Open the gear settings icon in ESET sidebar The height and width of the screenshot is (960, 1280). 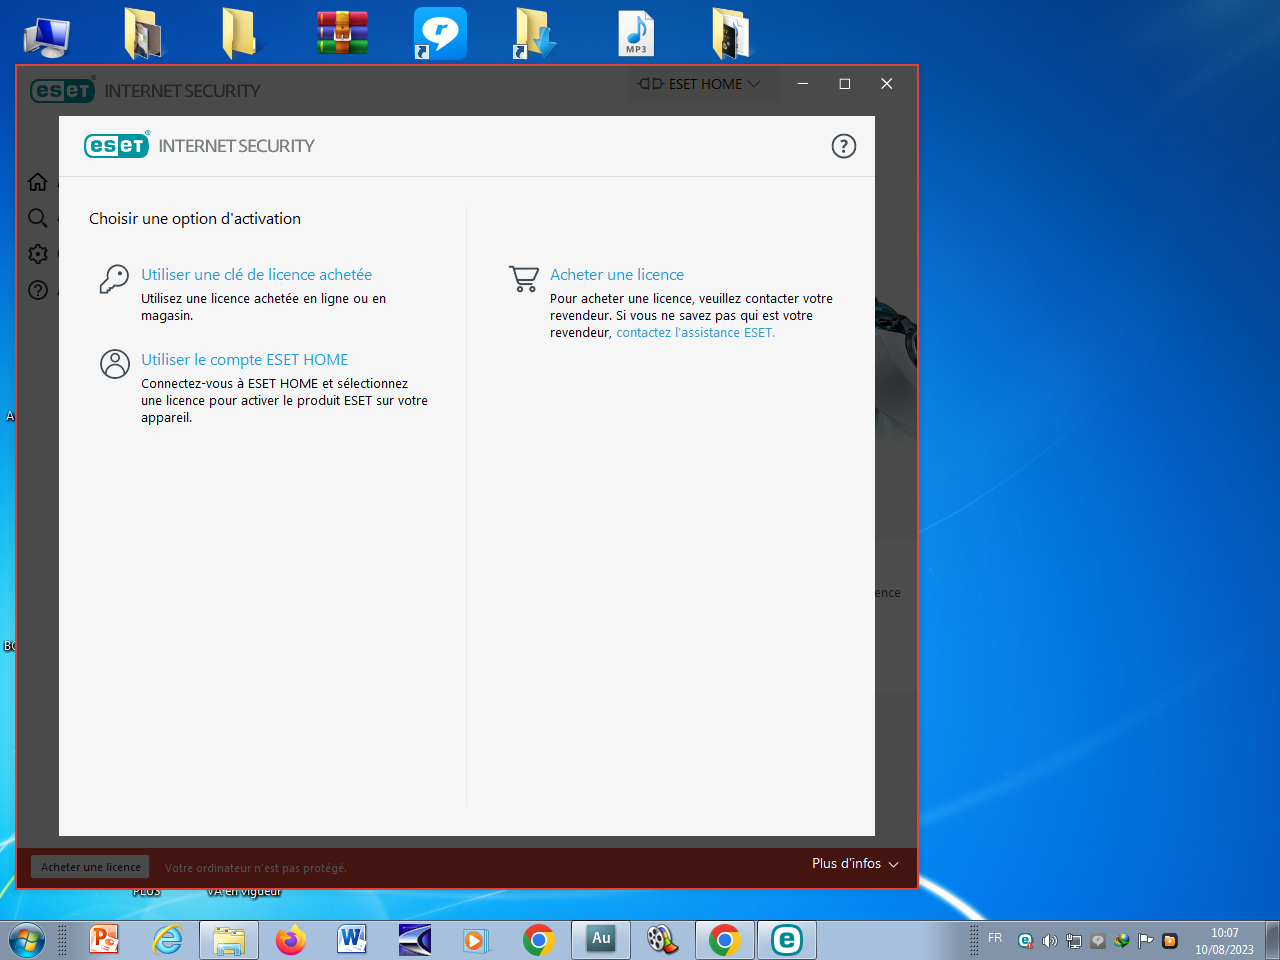[38, 254]
